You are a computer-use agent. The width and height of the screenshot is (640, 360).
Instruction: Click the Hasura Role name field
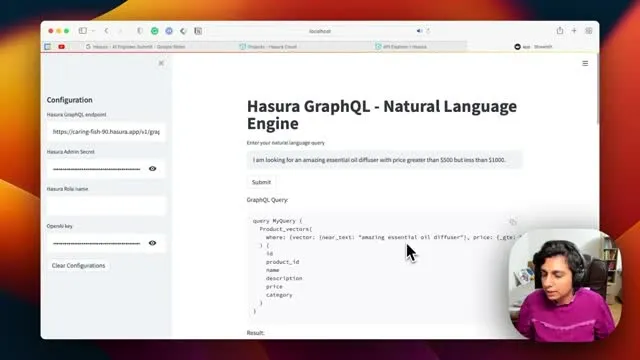pos(106,206)
